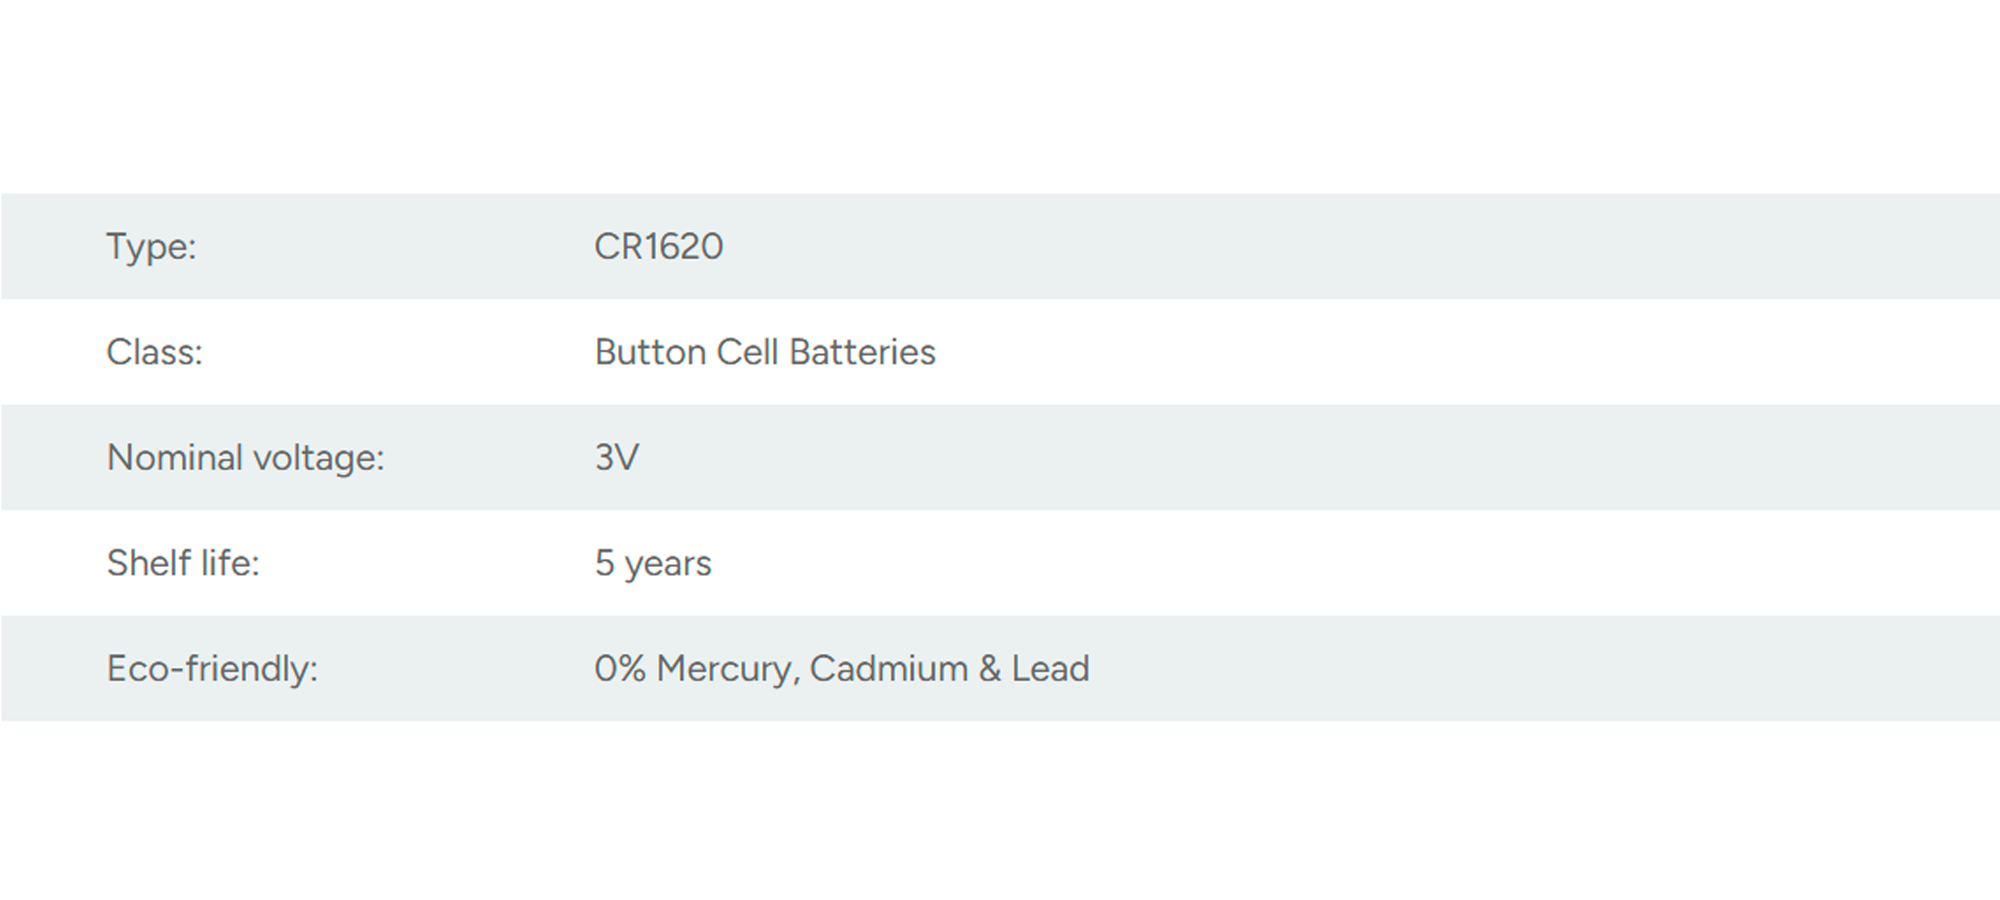
Task: Click the 3V voltage value
Action: click(616, 458)
